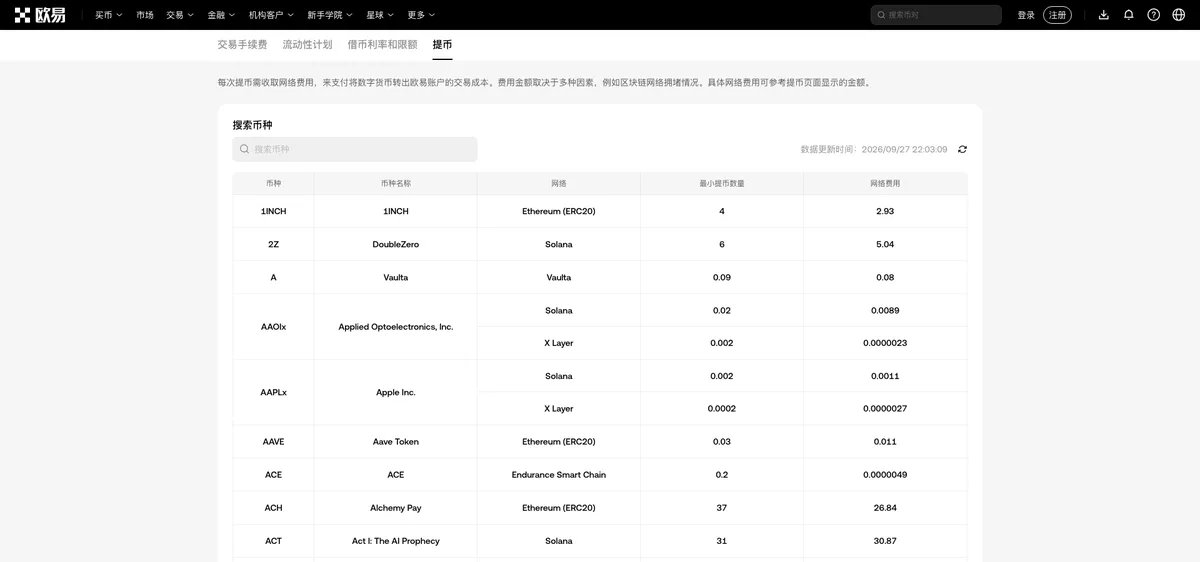The image size is (1200, 562).
Task: Click the magnifier icon in header search
Action: click(x=881, y=15)
